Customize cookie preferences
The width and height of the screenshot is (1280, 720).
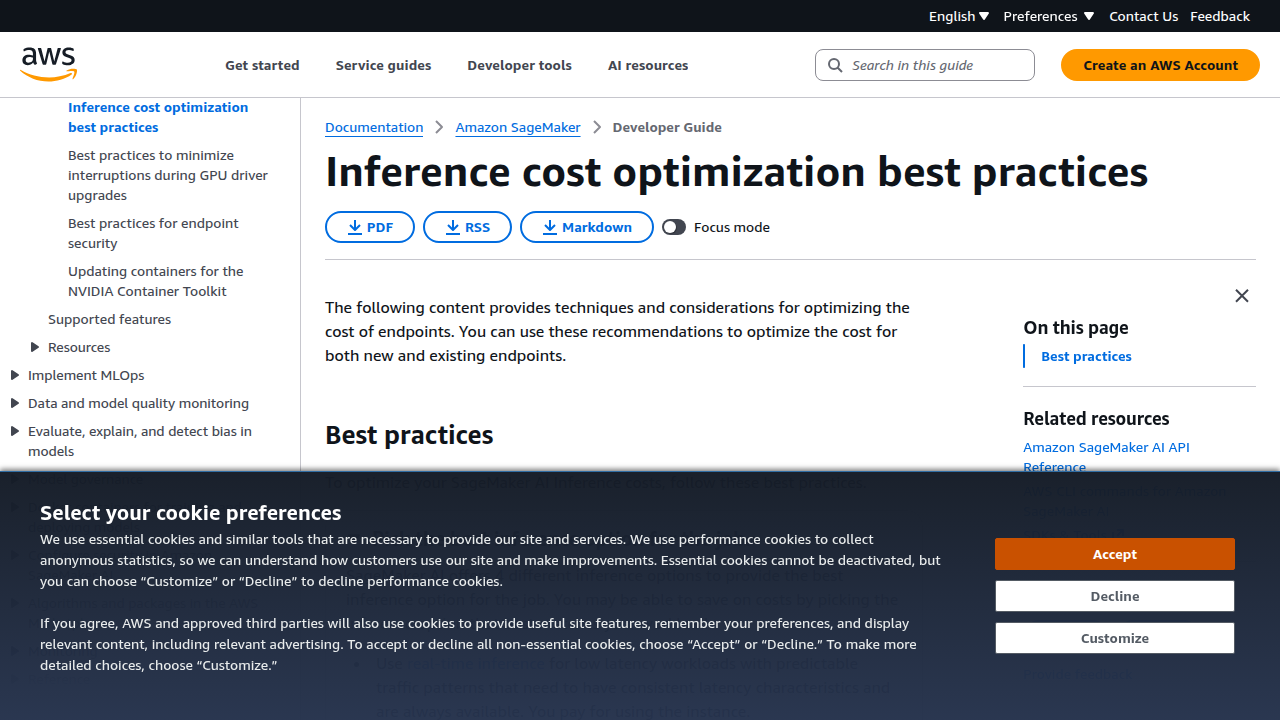1114,638
